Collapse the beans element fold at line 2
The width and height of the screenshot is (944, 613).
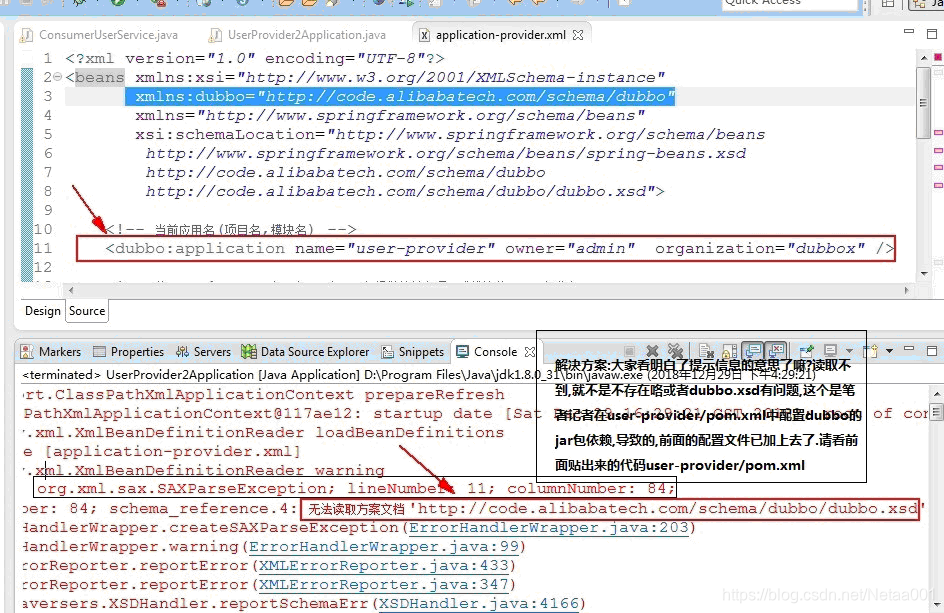(58, 77)
